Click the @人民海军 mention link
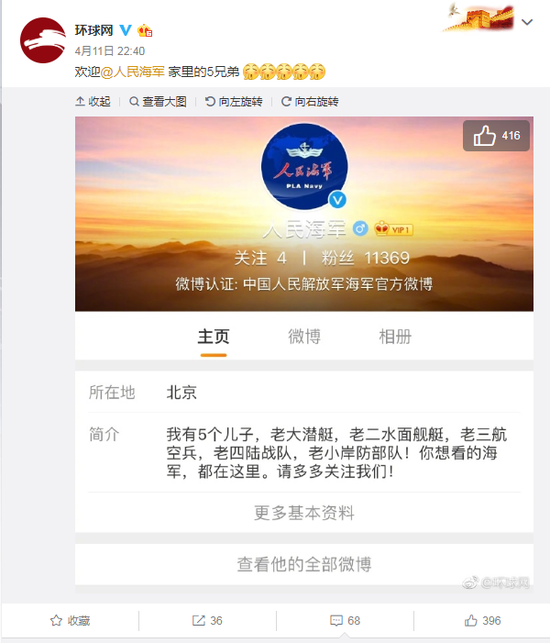The image size is (550, 643). pos(132,72)
